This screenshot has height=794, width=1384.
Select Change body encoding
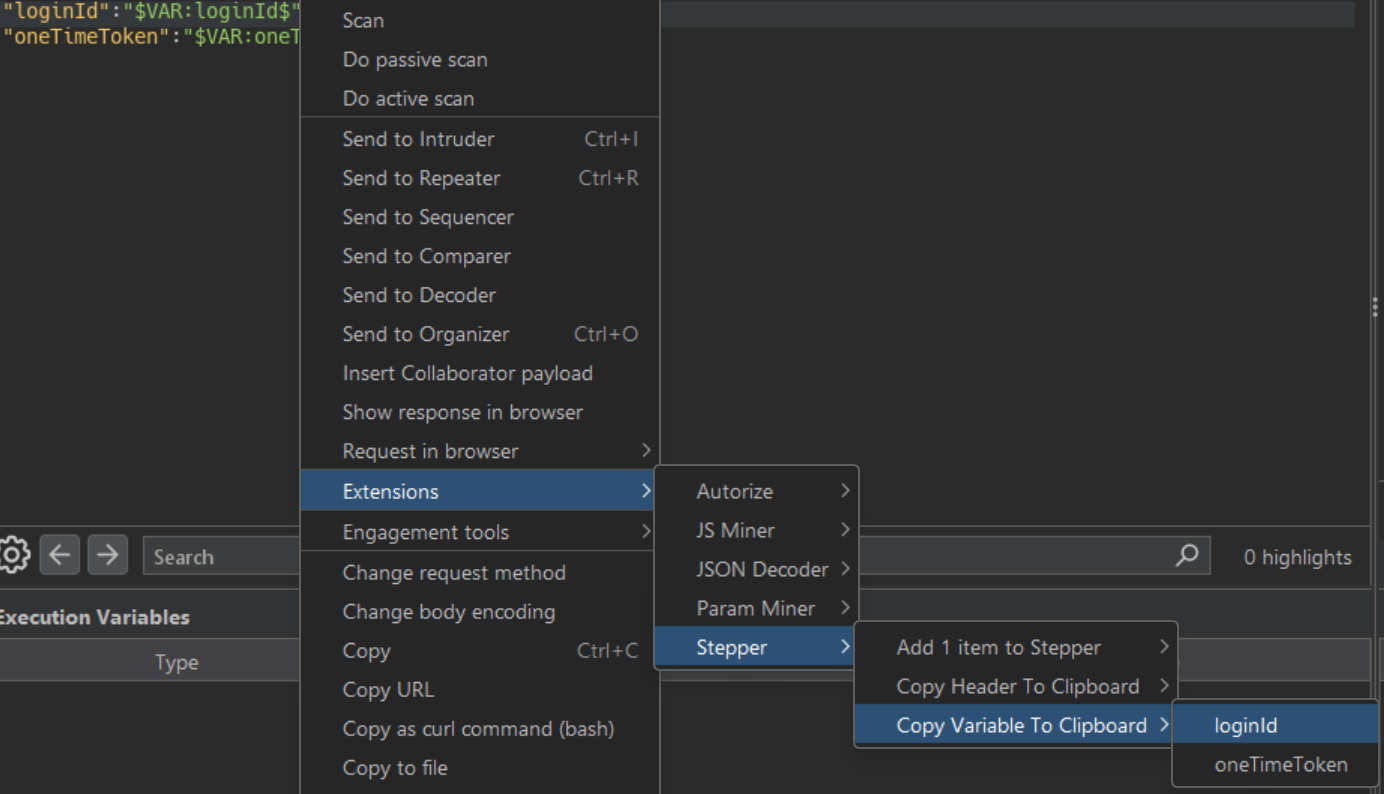pyautogui.click(x=480, y=611)
